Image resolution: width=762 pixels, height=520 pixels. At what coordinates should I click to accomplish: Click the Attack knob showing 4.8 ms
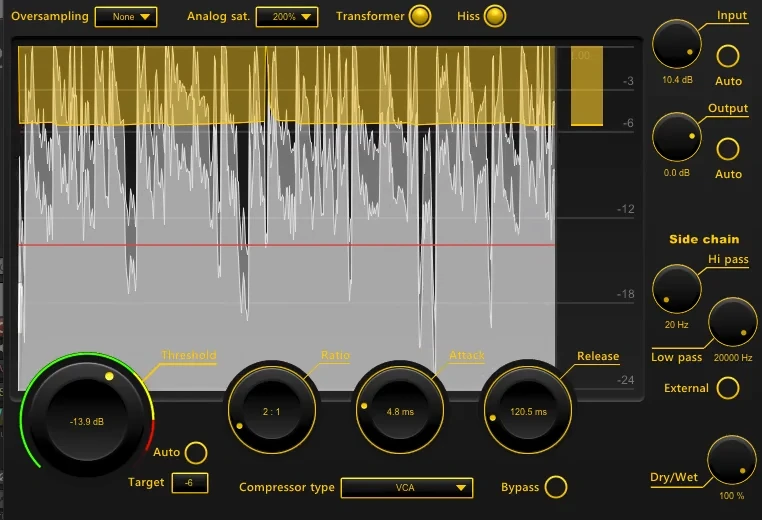[399, 410]
